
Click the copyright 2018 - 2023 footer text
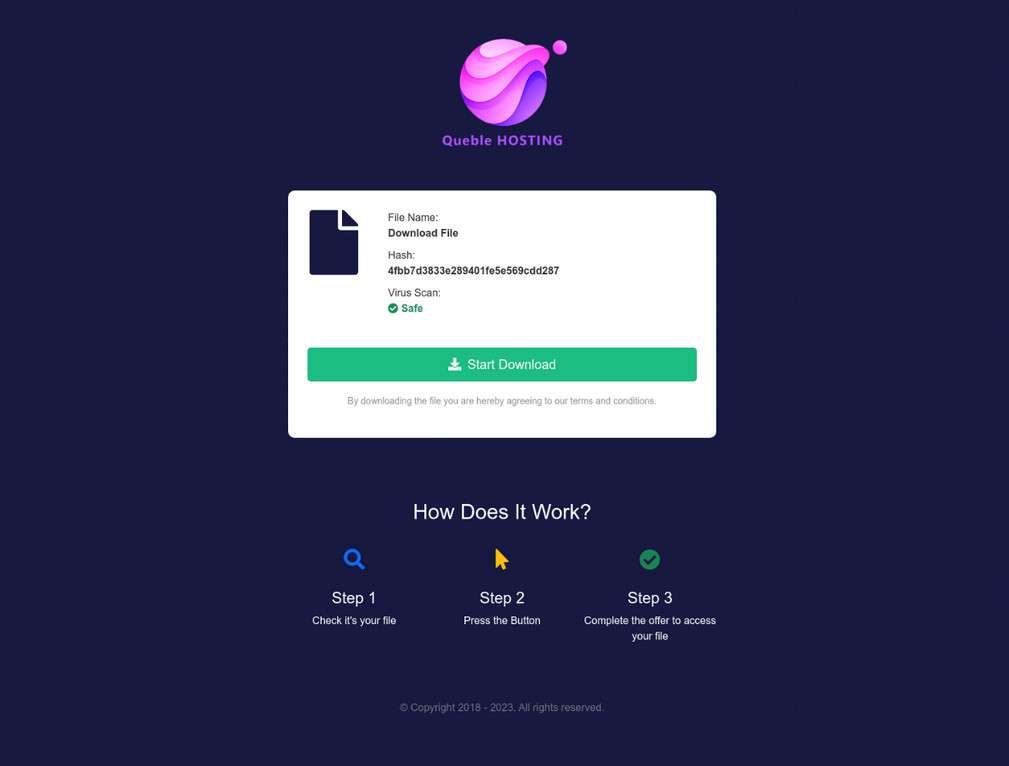point(502,707)
